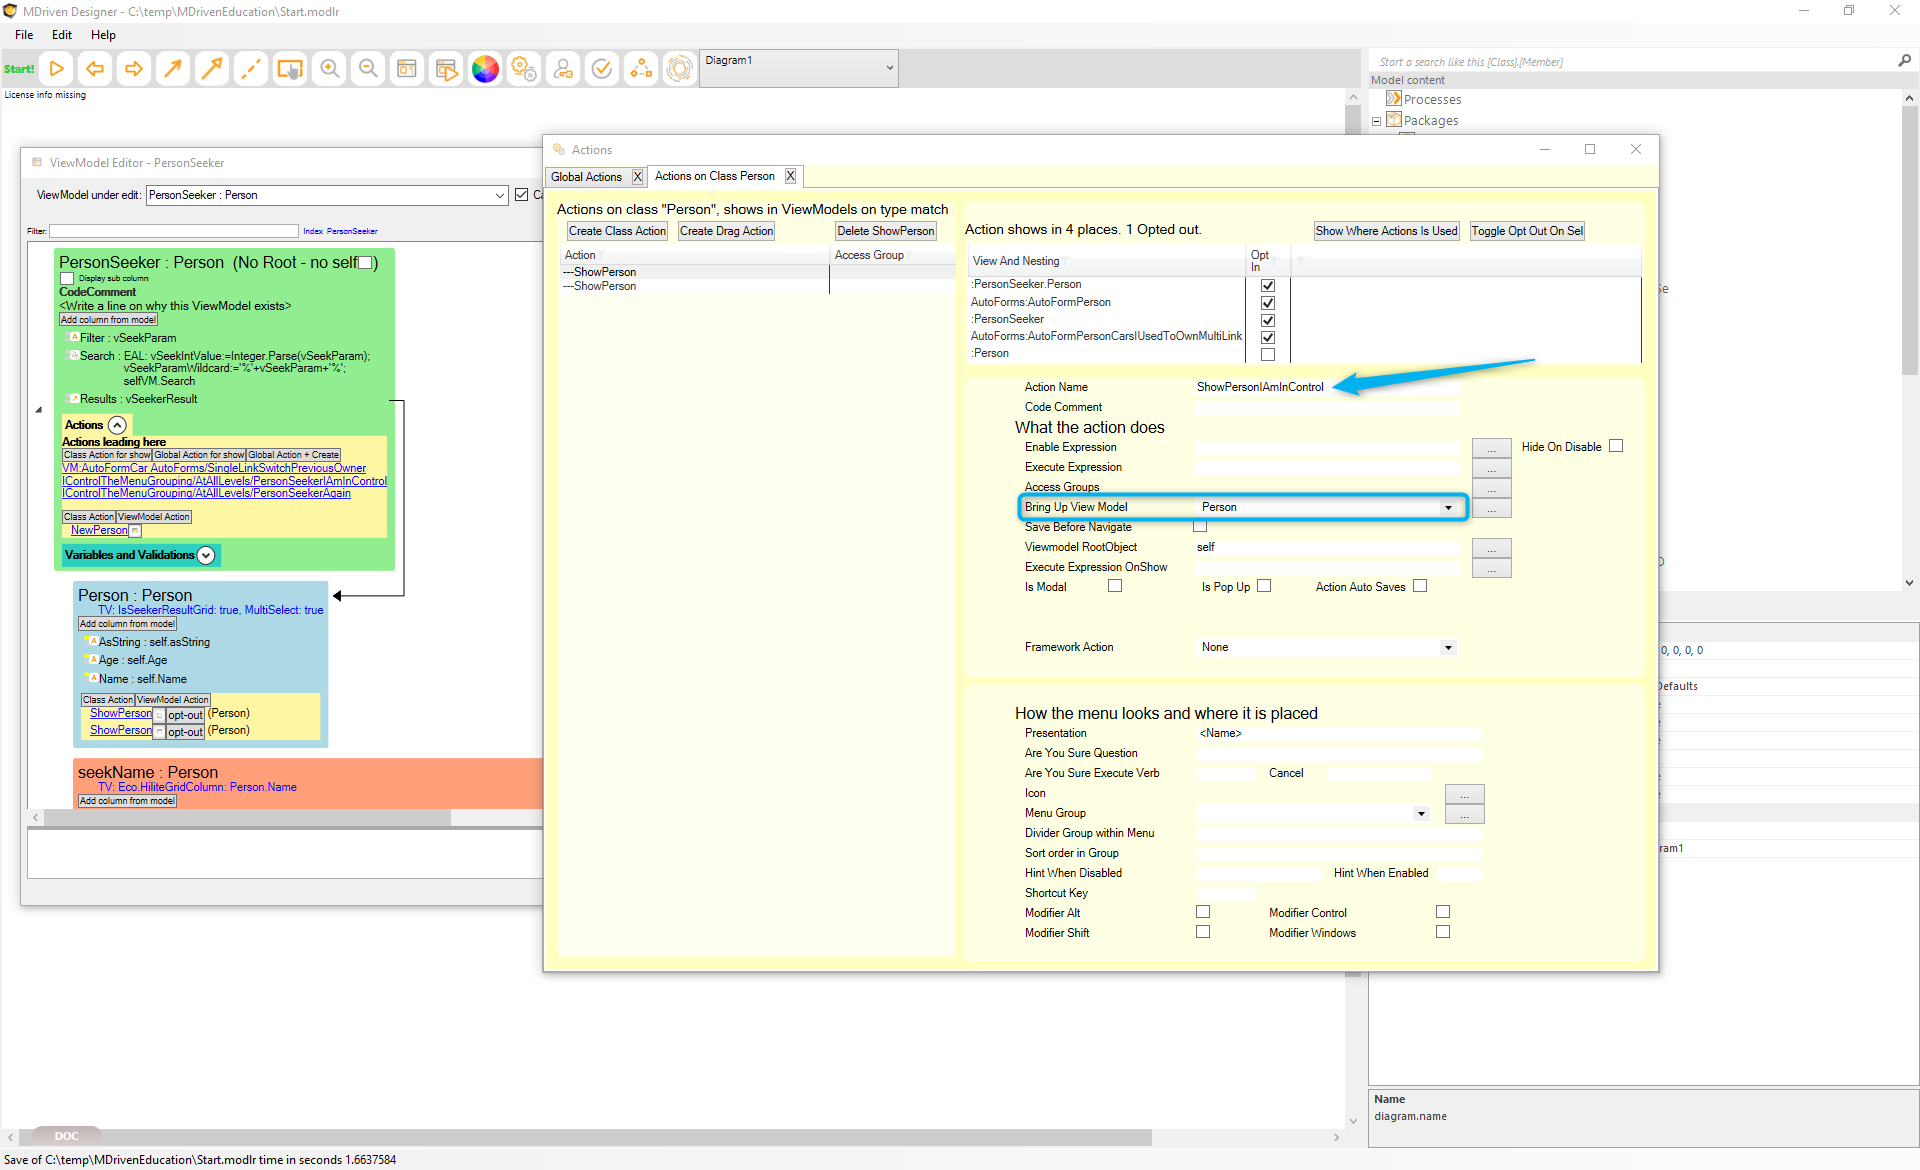
Task: Open the Framework Action dropdown
Action: click(x=1447, y=647)
